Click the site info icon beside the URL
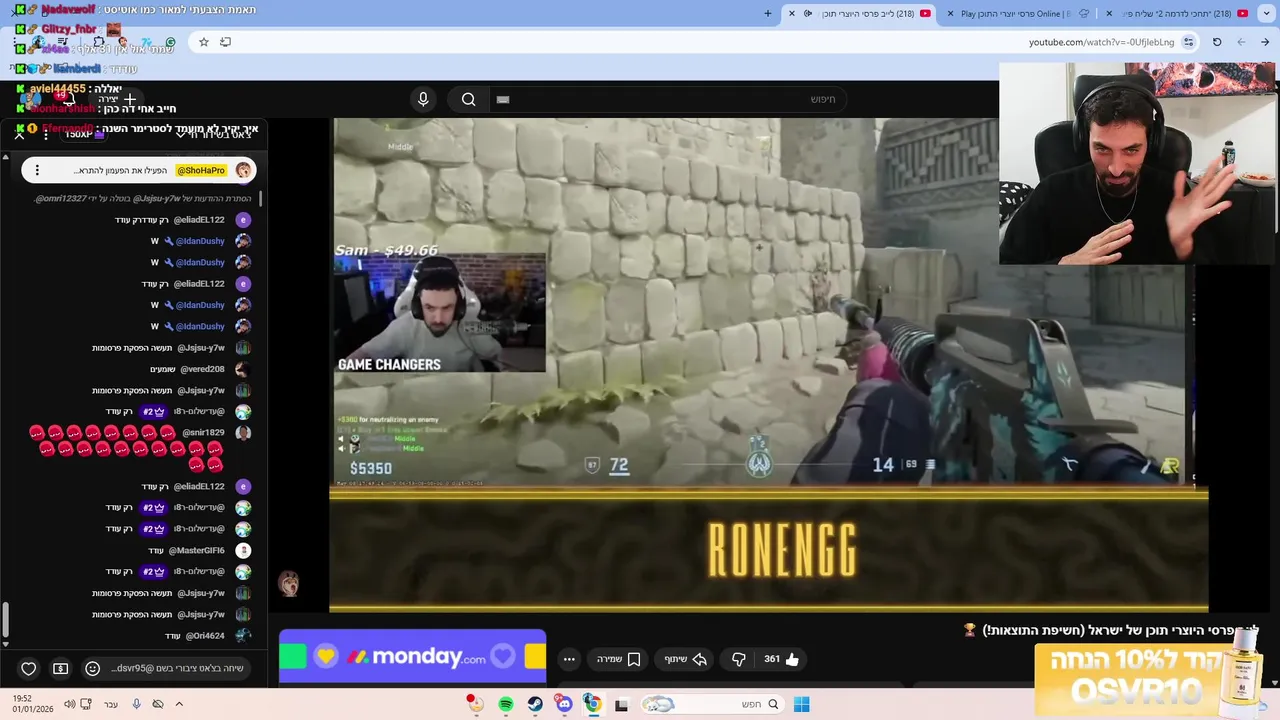1280x720 pixels. click(x=1188, y=42)
